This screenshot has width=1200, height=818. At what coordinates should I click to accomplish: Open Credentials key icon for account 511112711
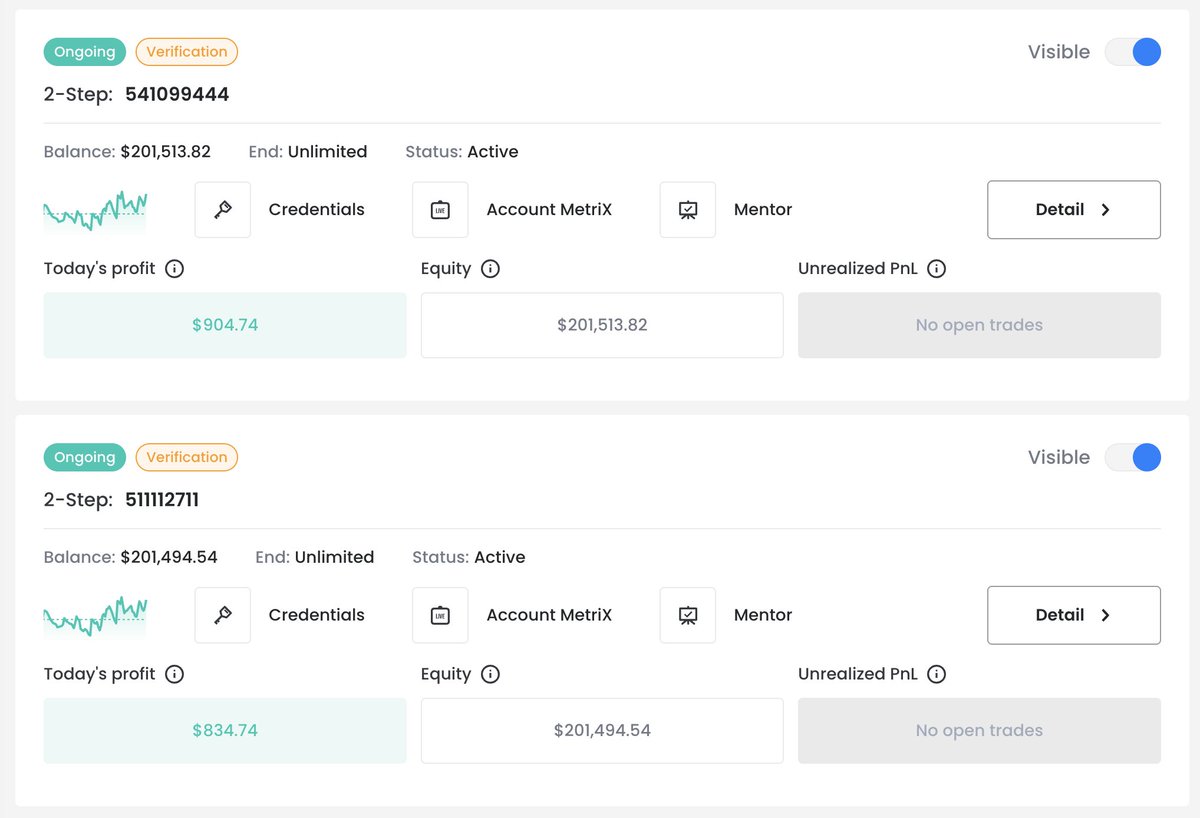click(222, 615)
